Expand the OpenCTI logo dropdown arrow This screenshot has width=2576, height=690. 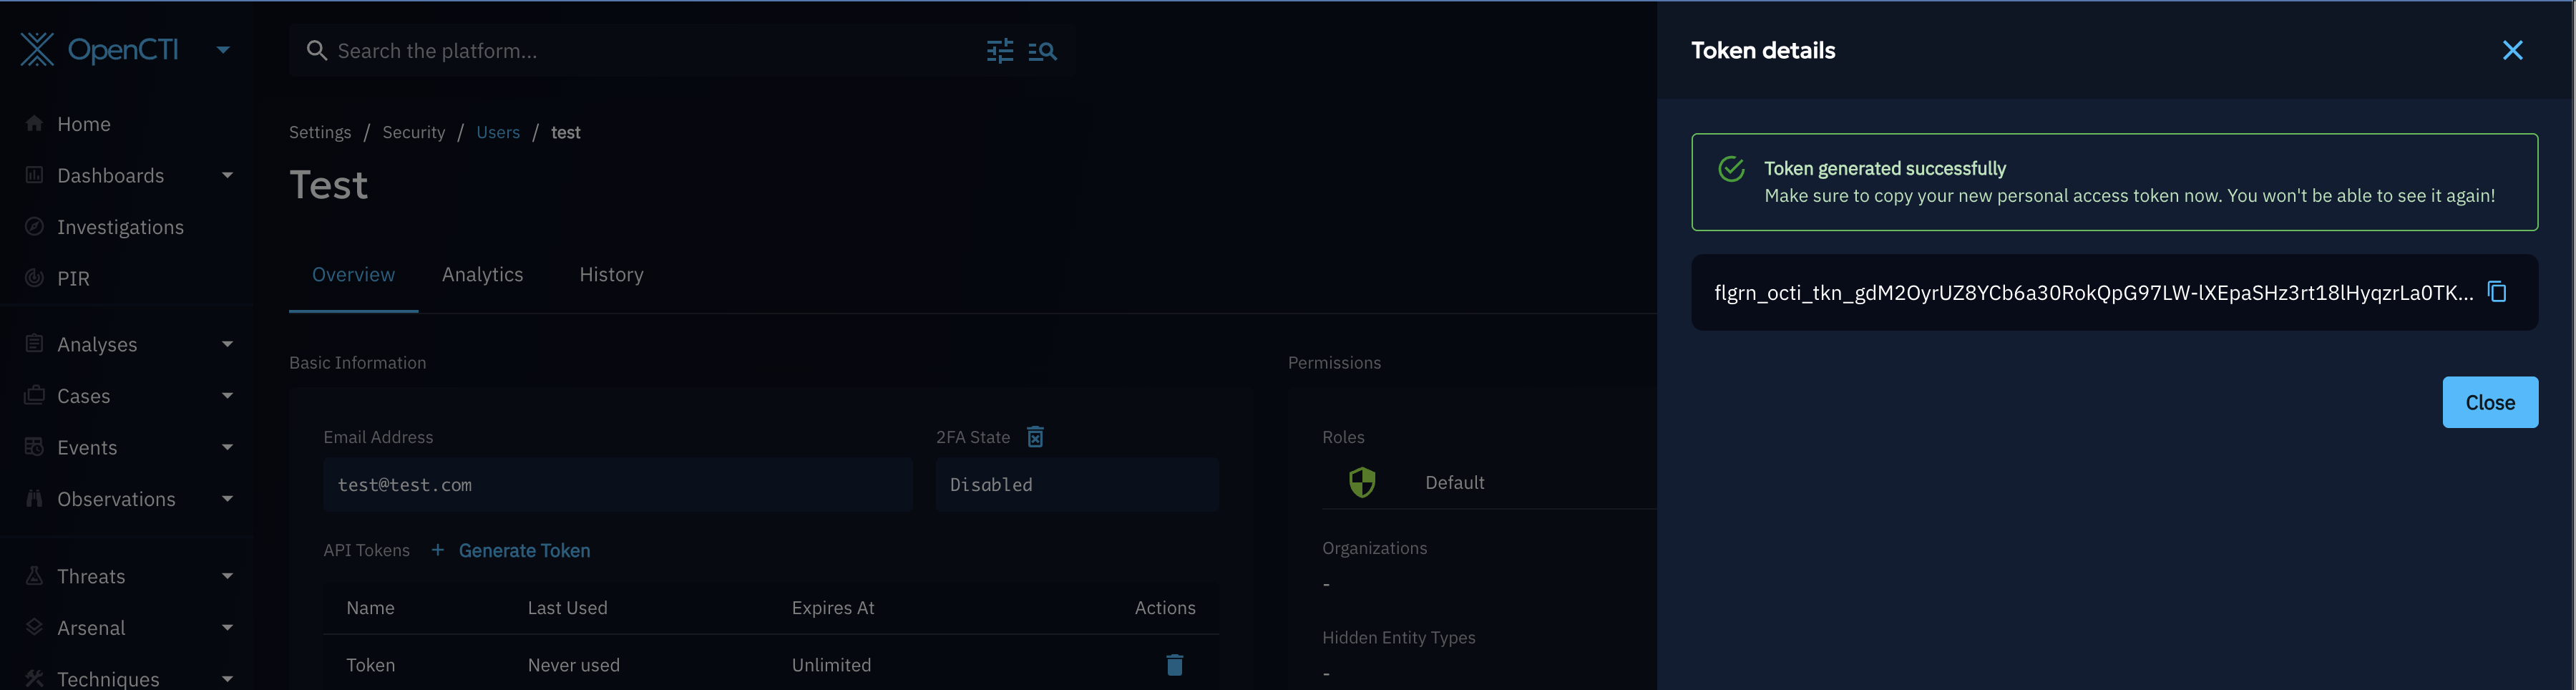(x=223, y=50)
